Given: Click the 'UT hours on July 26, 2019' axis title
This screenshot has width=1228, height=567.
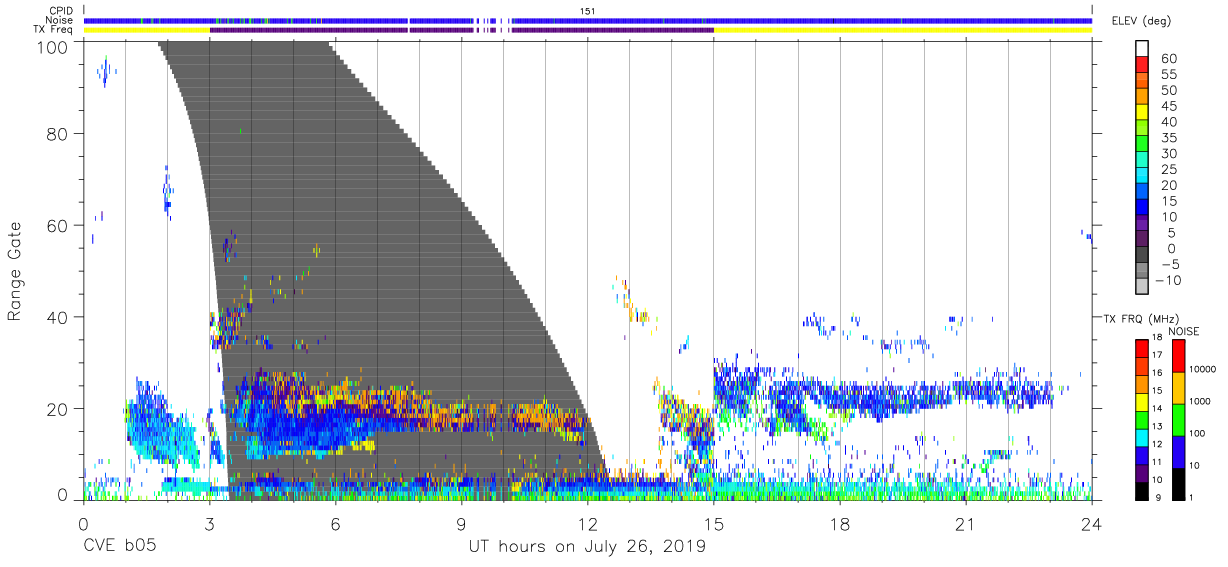Looking at the screenshot, I should [587, 546].
